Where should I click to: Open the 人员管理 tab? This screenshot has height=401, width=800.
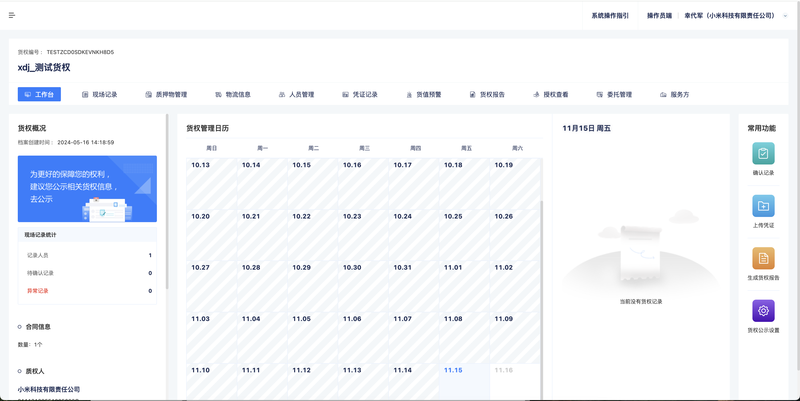click(296, 94)
